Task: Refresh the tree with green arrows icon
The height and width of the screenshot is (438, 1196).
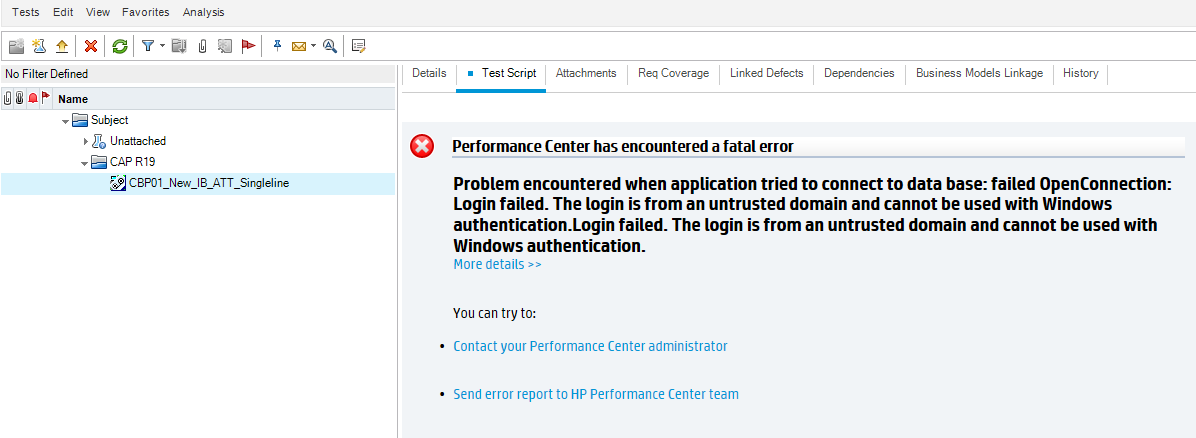Action: click(120, 47)
